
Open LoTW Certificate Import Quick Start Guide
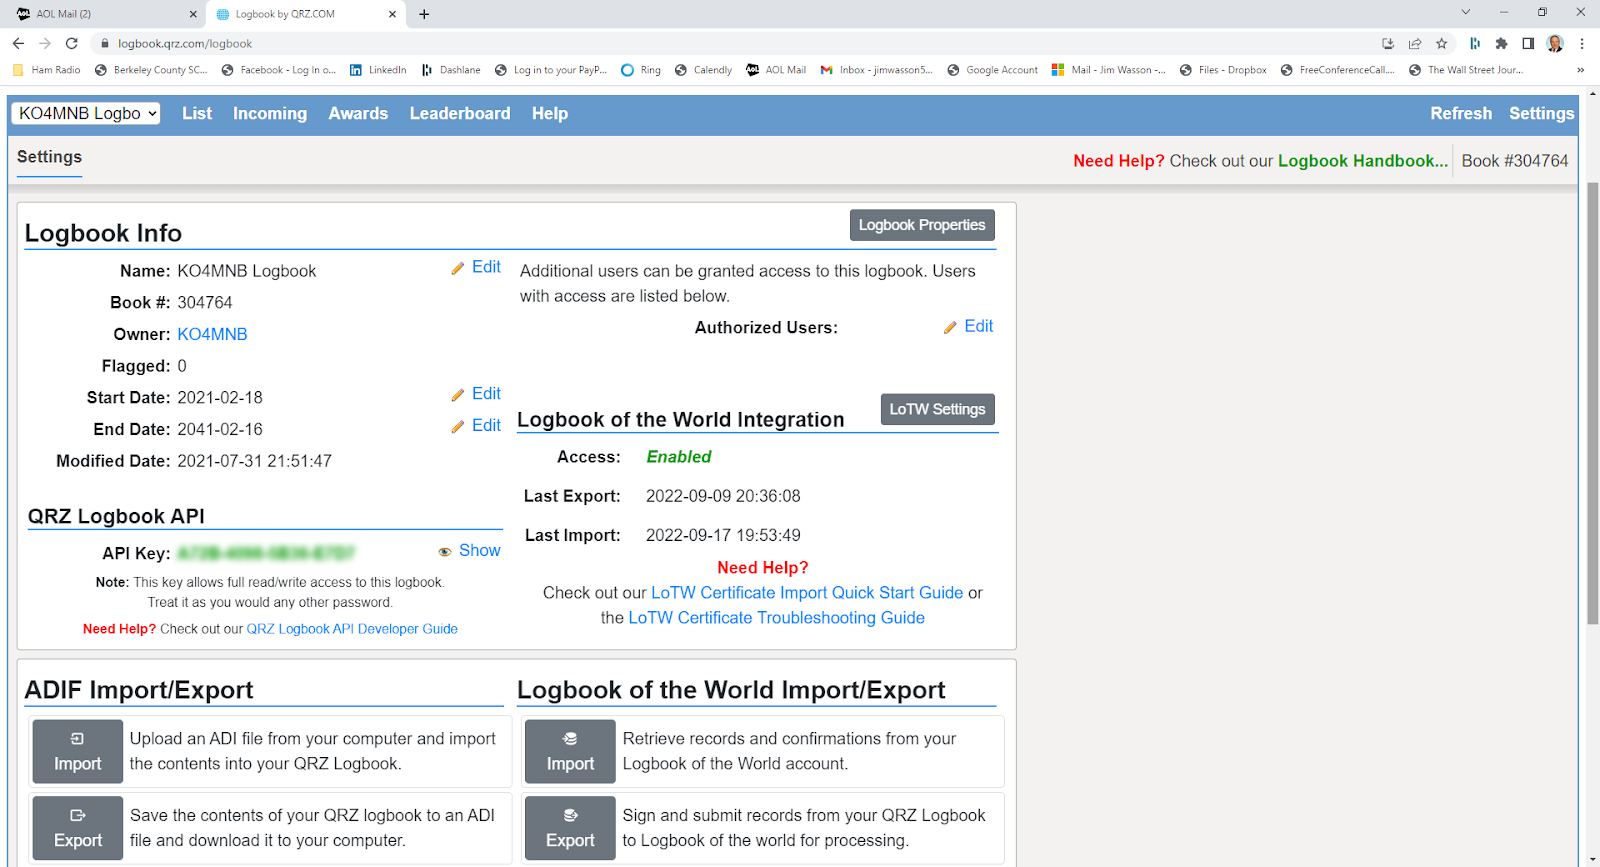pyautogui.click(x=807, y=593)
